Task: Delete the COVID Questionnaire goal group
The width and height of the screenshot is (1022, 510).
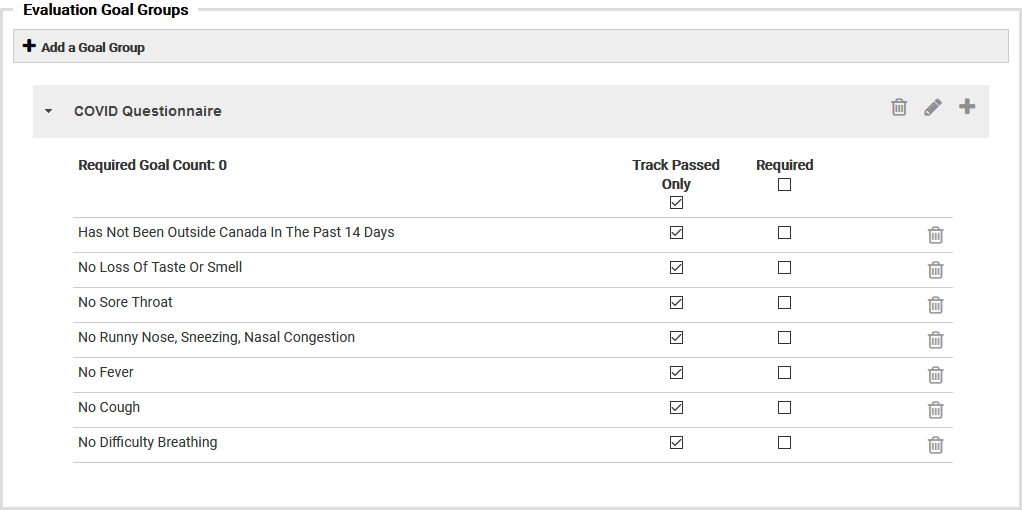Action: [899, 107]
